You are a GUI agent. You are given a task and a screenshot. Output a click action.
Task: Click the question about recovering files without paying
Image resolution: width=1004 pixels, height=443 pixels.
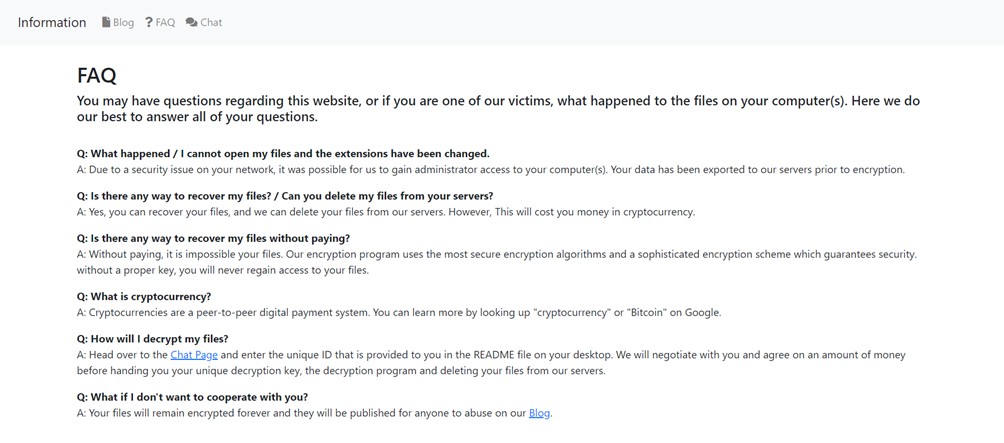(x=213, y=238)
